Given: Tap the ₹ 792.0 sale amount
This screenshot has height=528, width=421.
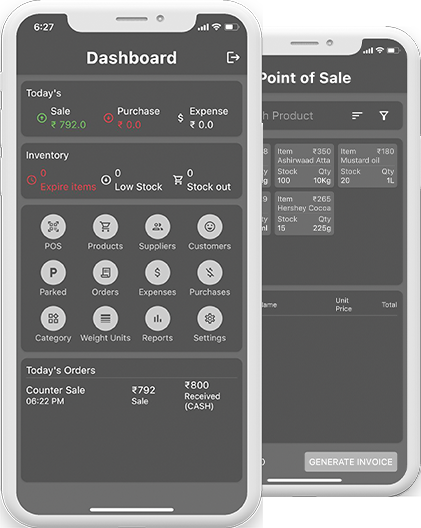Looking at the screenshot, I should 69,125.
